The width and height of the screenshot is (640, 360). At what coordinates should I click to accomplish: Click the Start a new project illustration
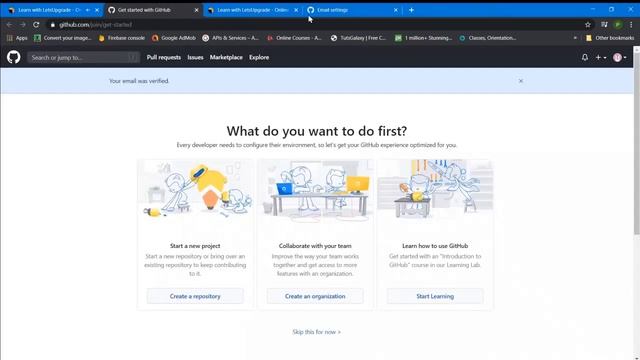click(x=195, y=191)
